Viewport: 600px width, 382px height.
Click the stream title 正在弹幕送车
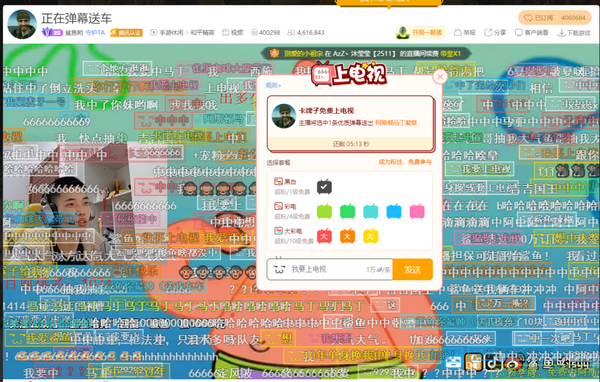click(77, 18)
